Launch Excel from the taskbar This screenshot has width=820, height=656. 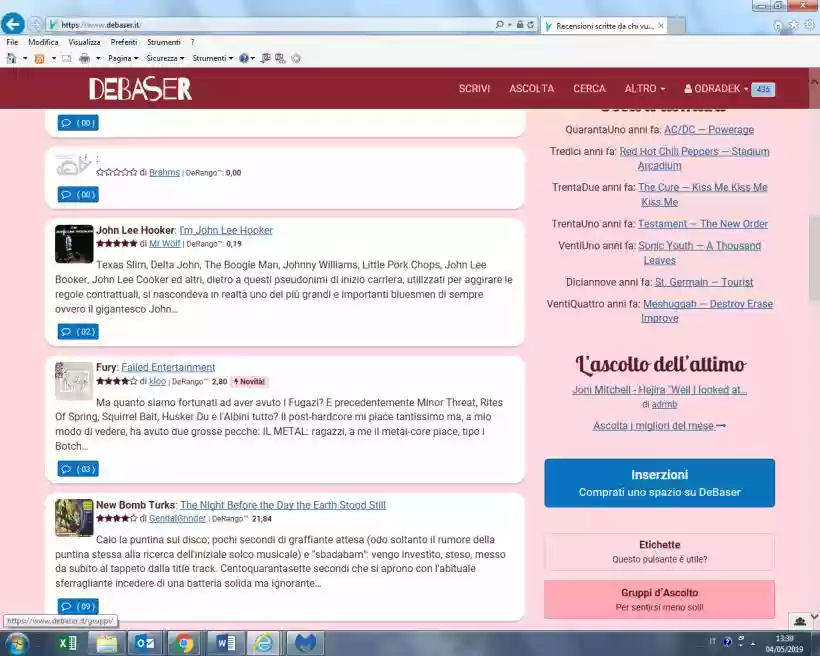67,643
